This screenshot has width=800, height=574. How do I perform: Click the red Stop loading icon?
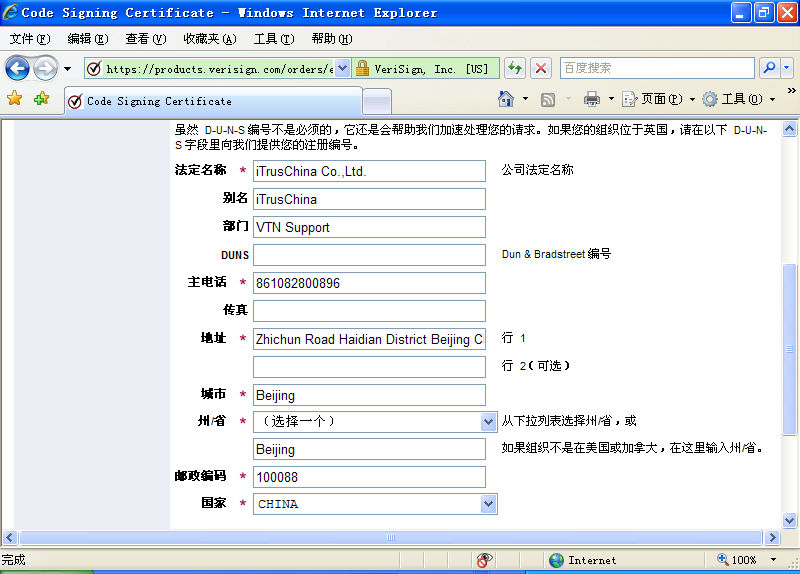[x=541, y=68]
